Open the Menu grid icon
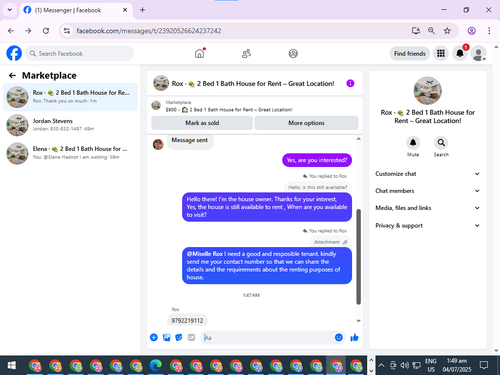The width and height of the screenshot is (500, 375). 441,53
